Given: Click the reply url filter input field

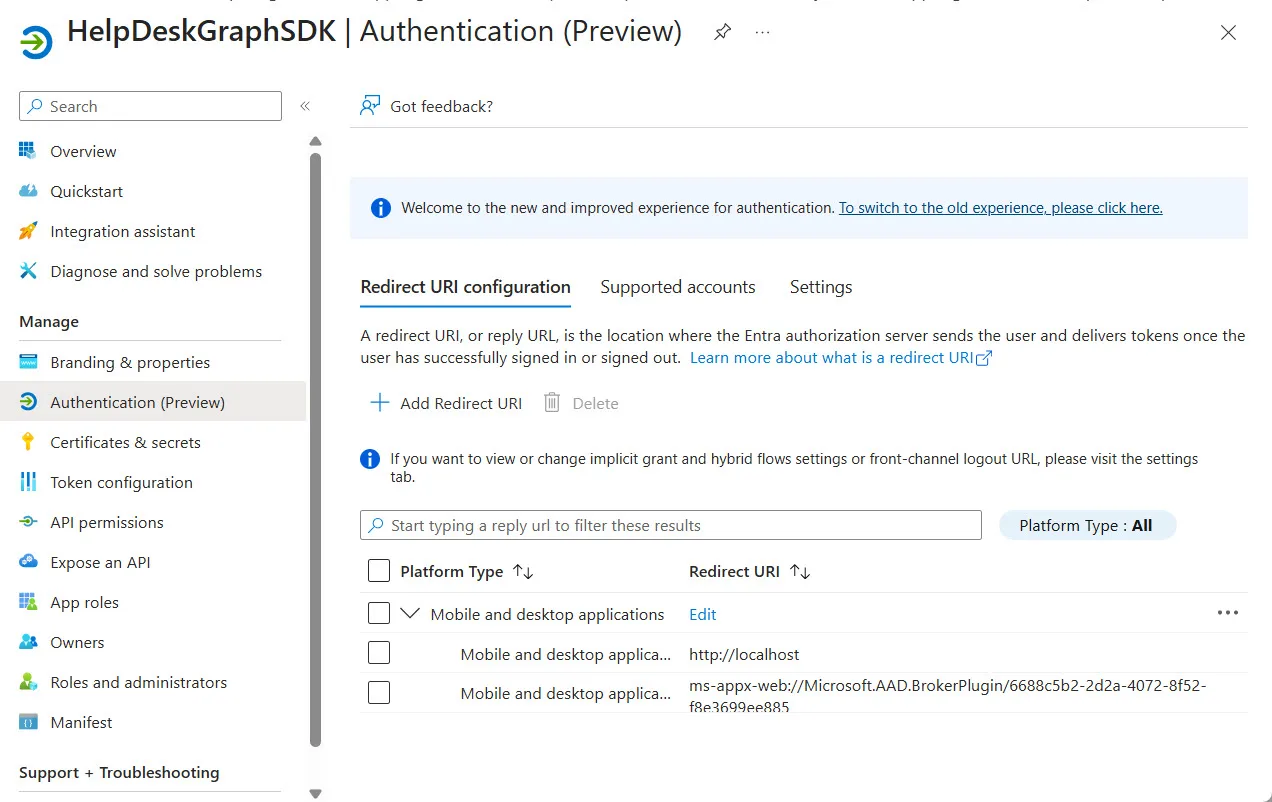Looking at the screenshot, I should coord(671,525).
